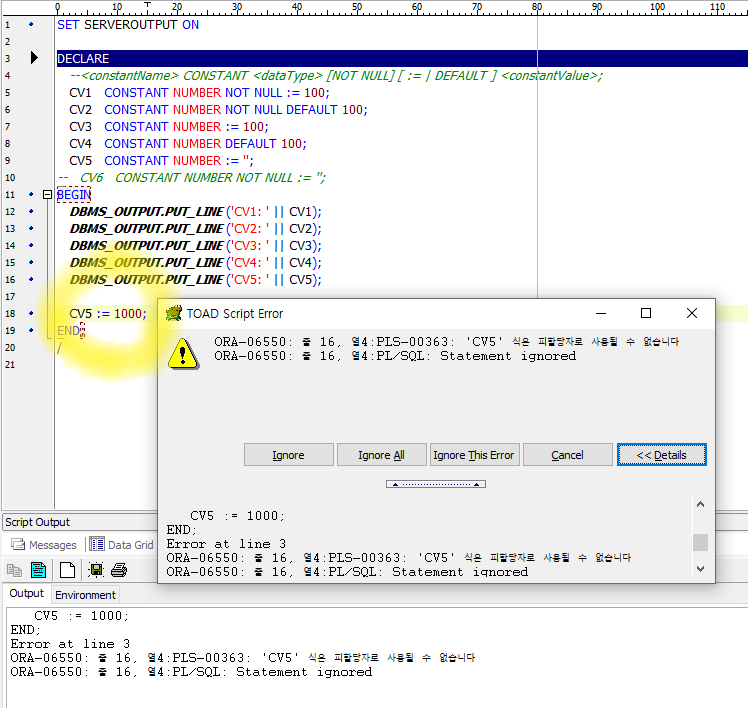Image resolution: width=748 pixels, height=708 pixels.
Task: Click the breakpoint dot on line 16
Action: 31,280
